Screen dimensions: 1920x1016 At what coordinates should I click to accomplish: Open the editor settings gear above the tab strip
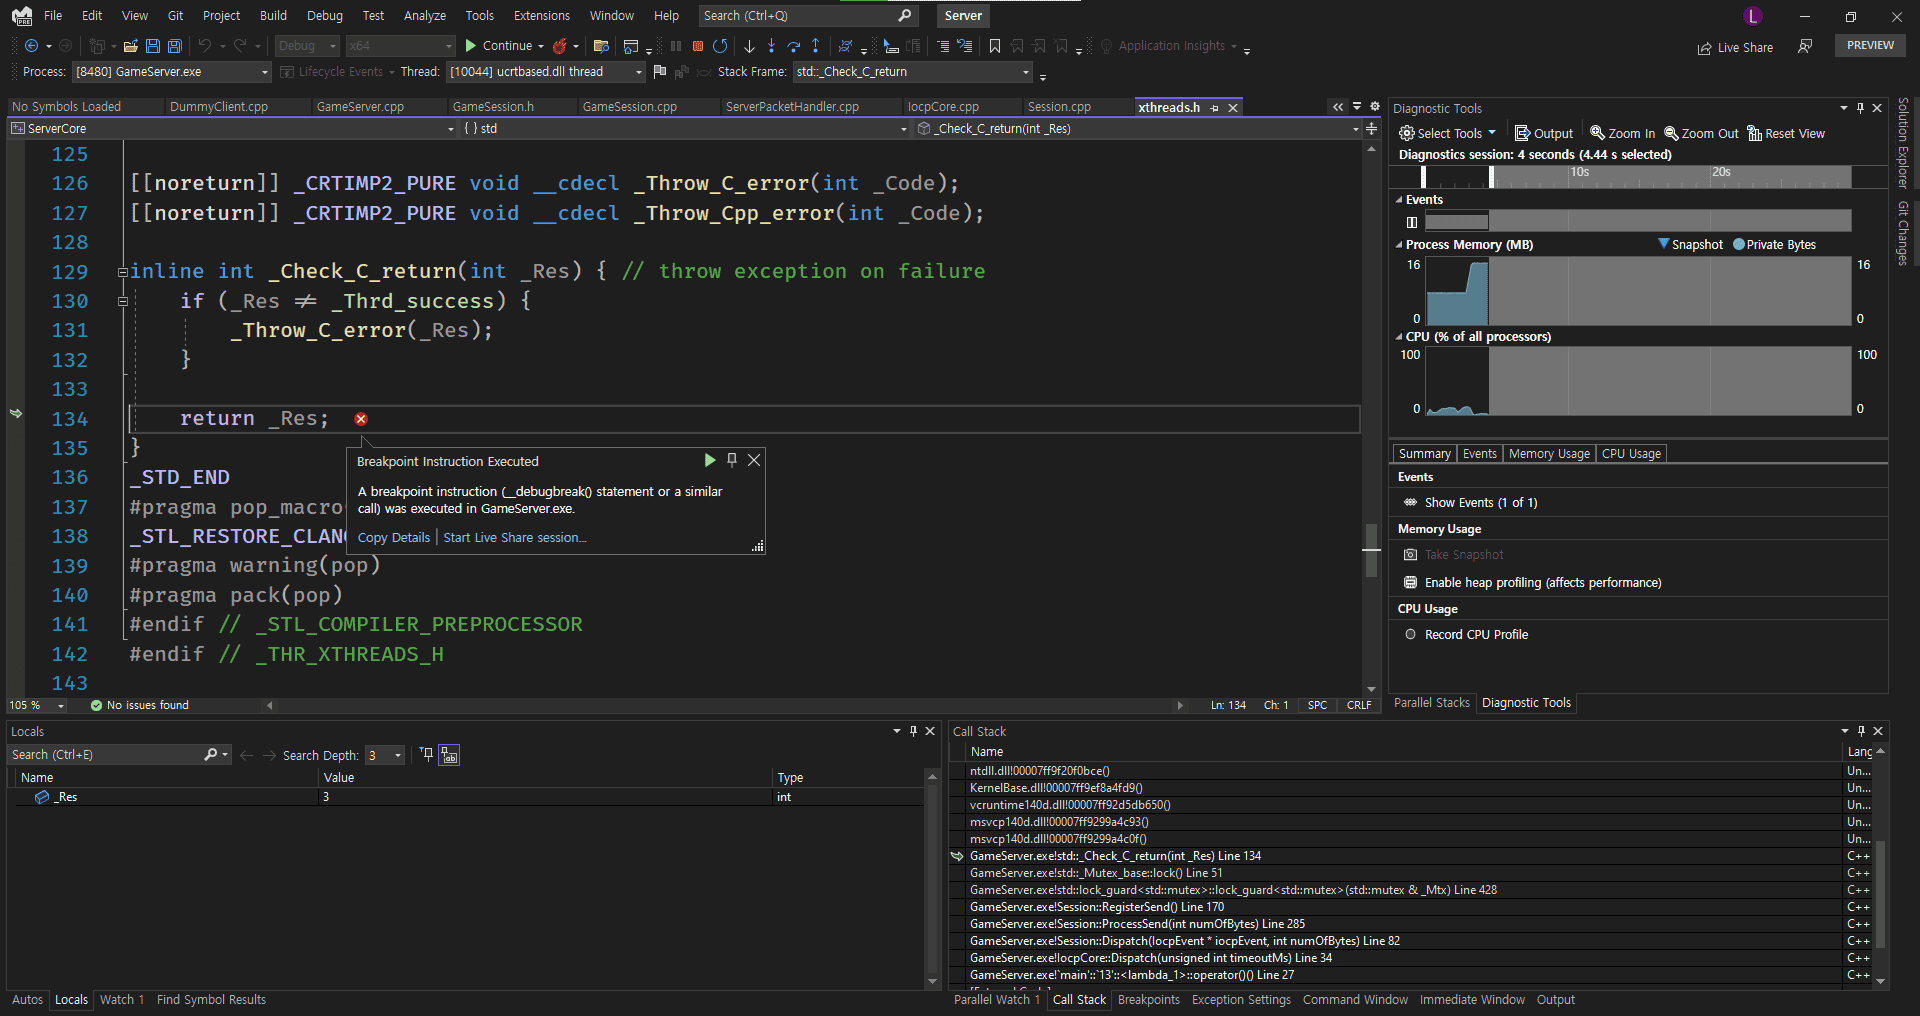pos(1375,107)
